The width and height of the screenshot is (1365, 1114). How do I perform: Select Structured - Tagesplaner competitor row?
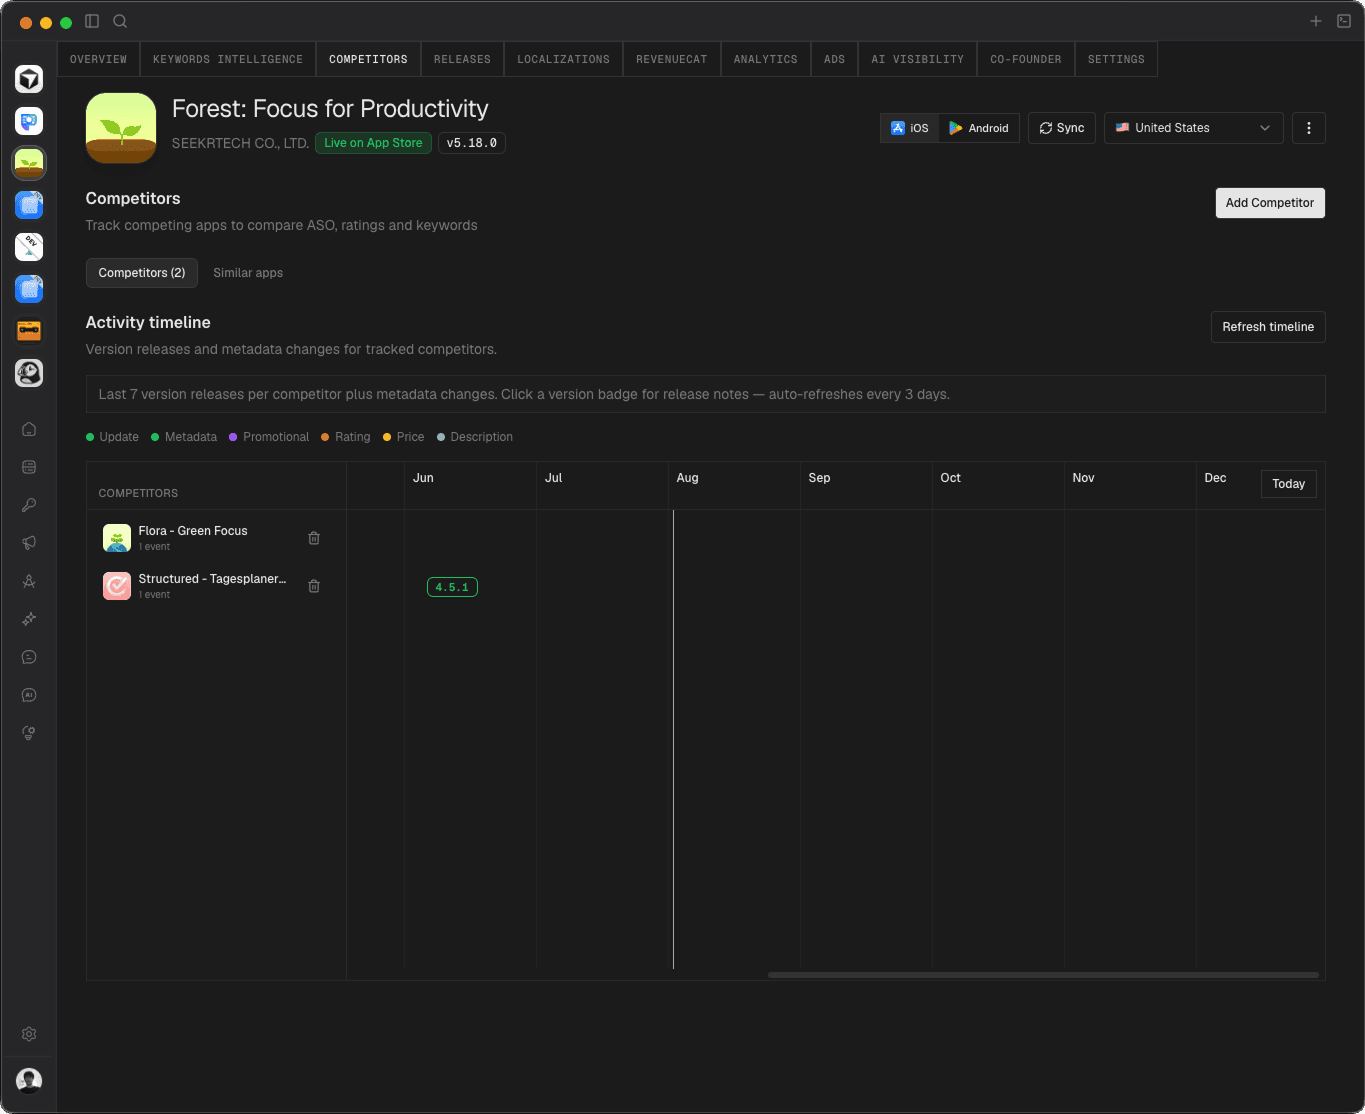point(216,586)
